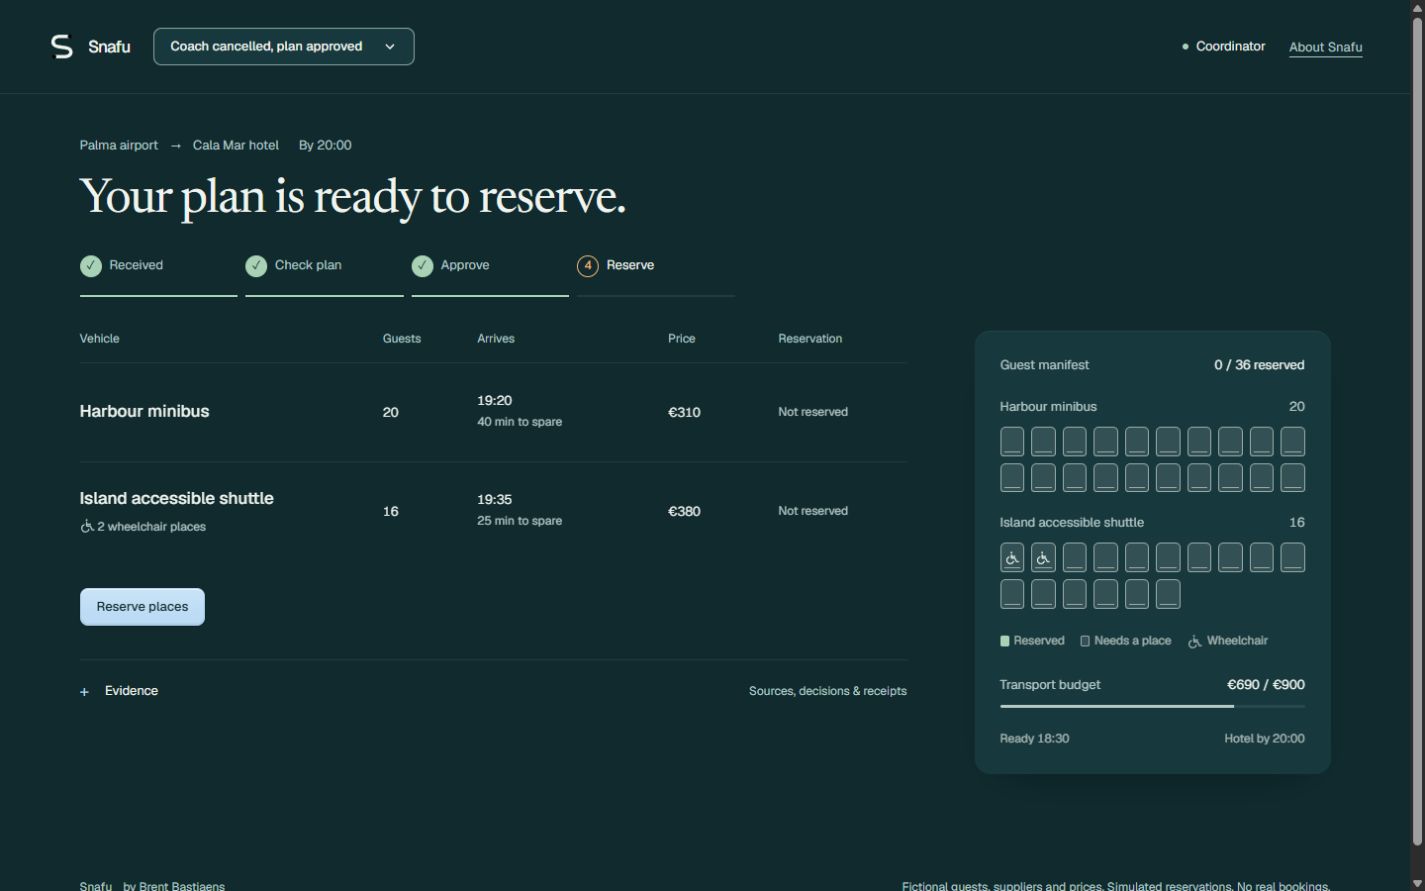The width and height of the screenshot is (1425, 891).
Task: Click the Island shuttle price €380
Action: [x=684, y=511]
